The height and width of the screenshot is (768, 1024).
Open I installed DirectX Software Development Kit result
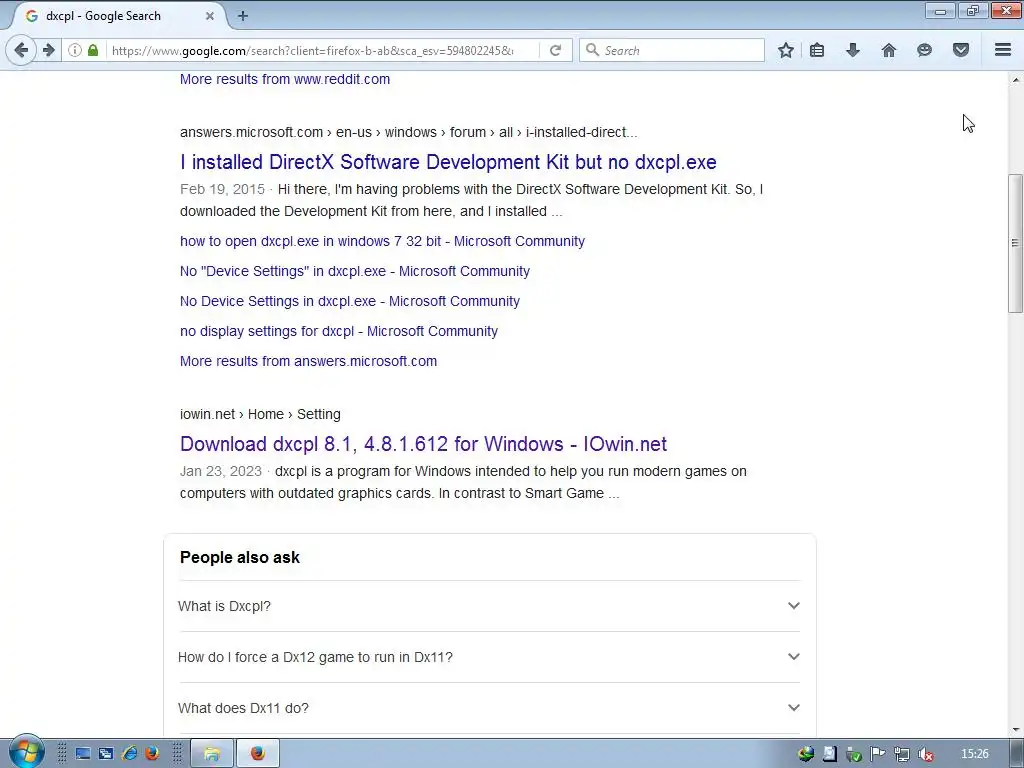448,162
